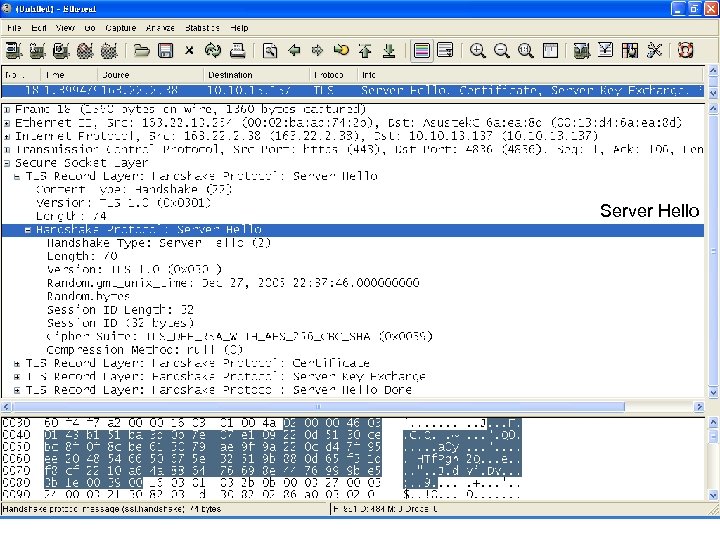
Task: Edit capture filters icon
Action: pyautogui.click(x=582, y=50)
